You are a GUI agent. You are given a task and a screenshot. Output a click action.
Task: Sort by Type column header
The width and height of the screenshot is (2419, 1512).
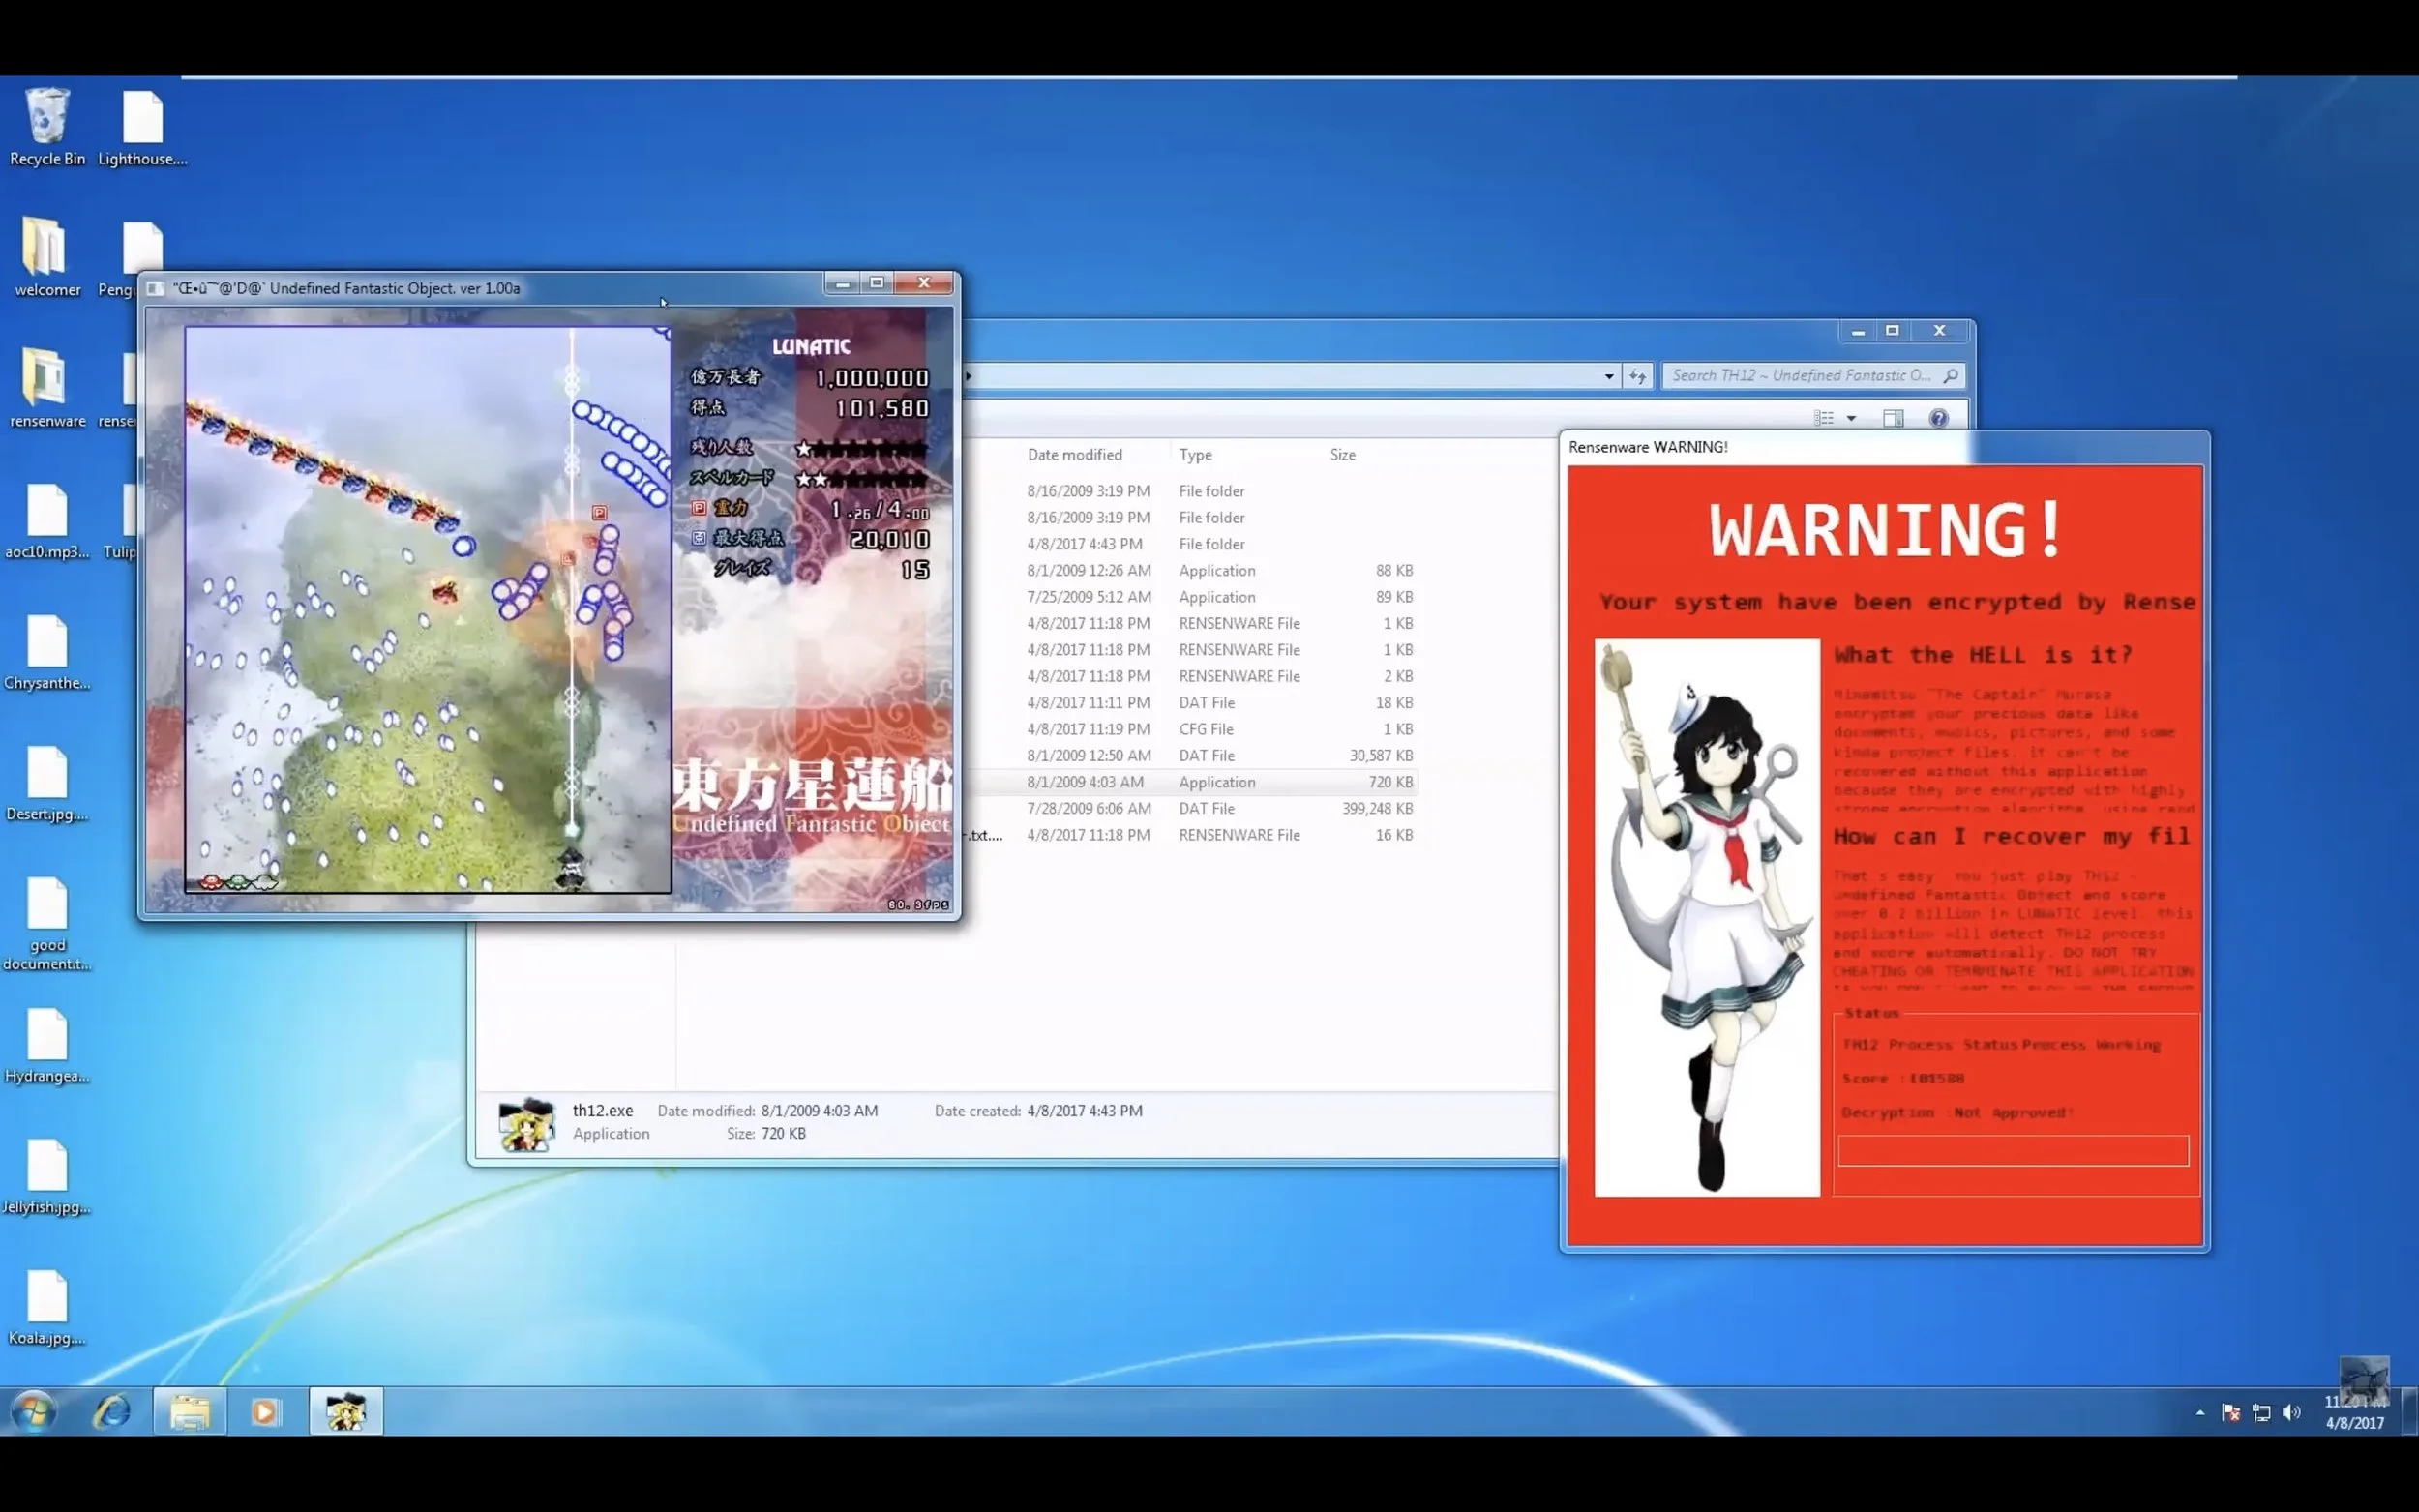point(1195,454)
